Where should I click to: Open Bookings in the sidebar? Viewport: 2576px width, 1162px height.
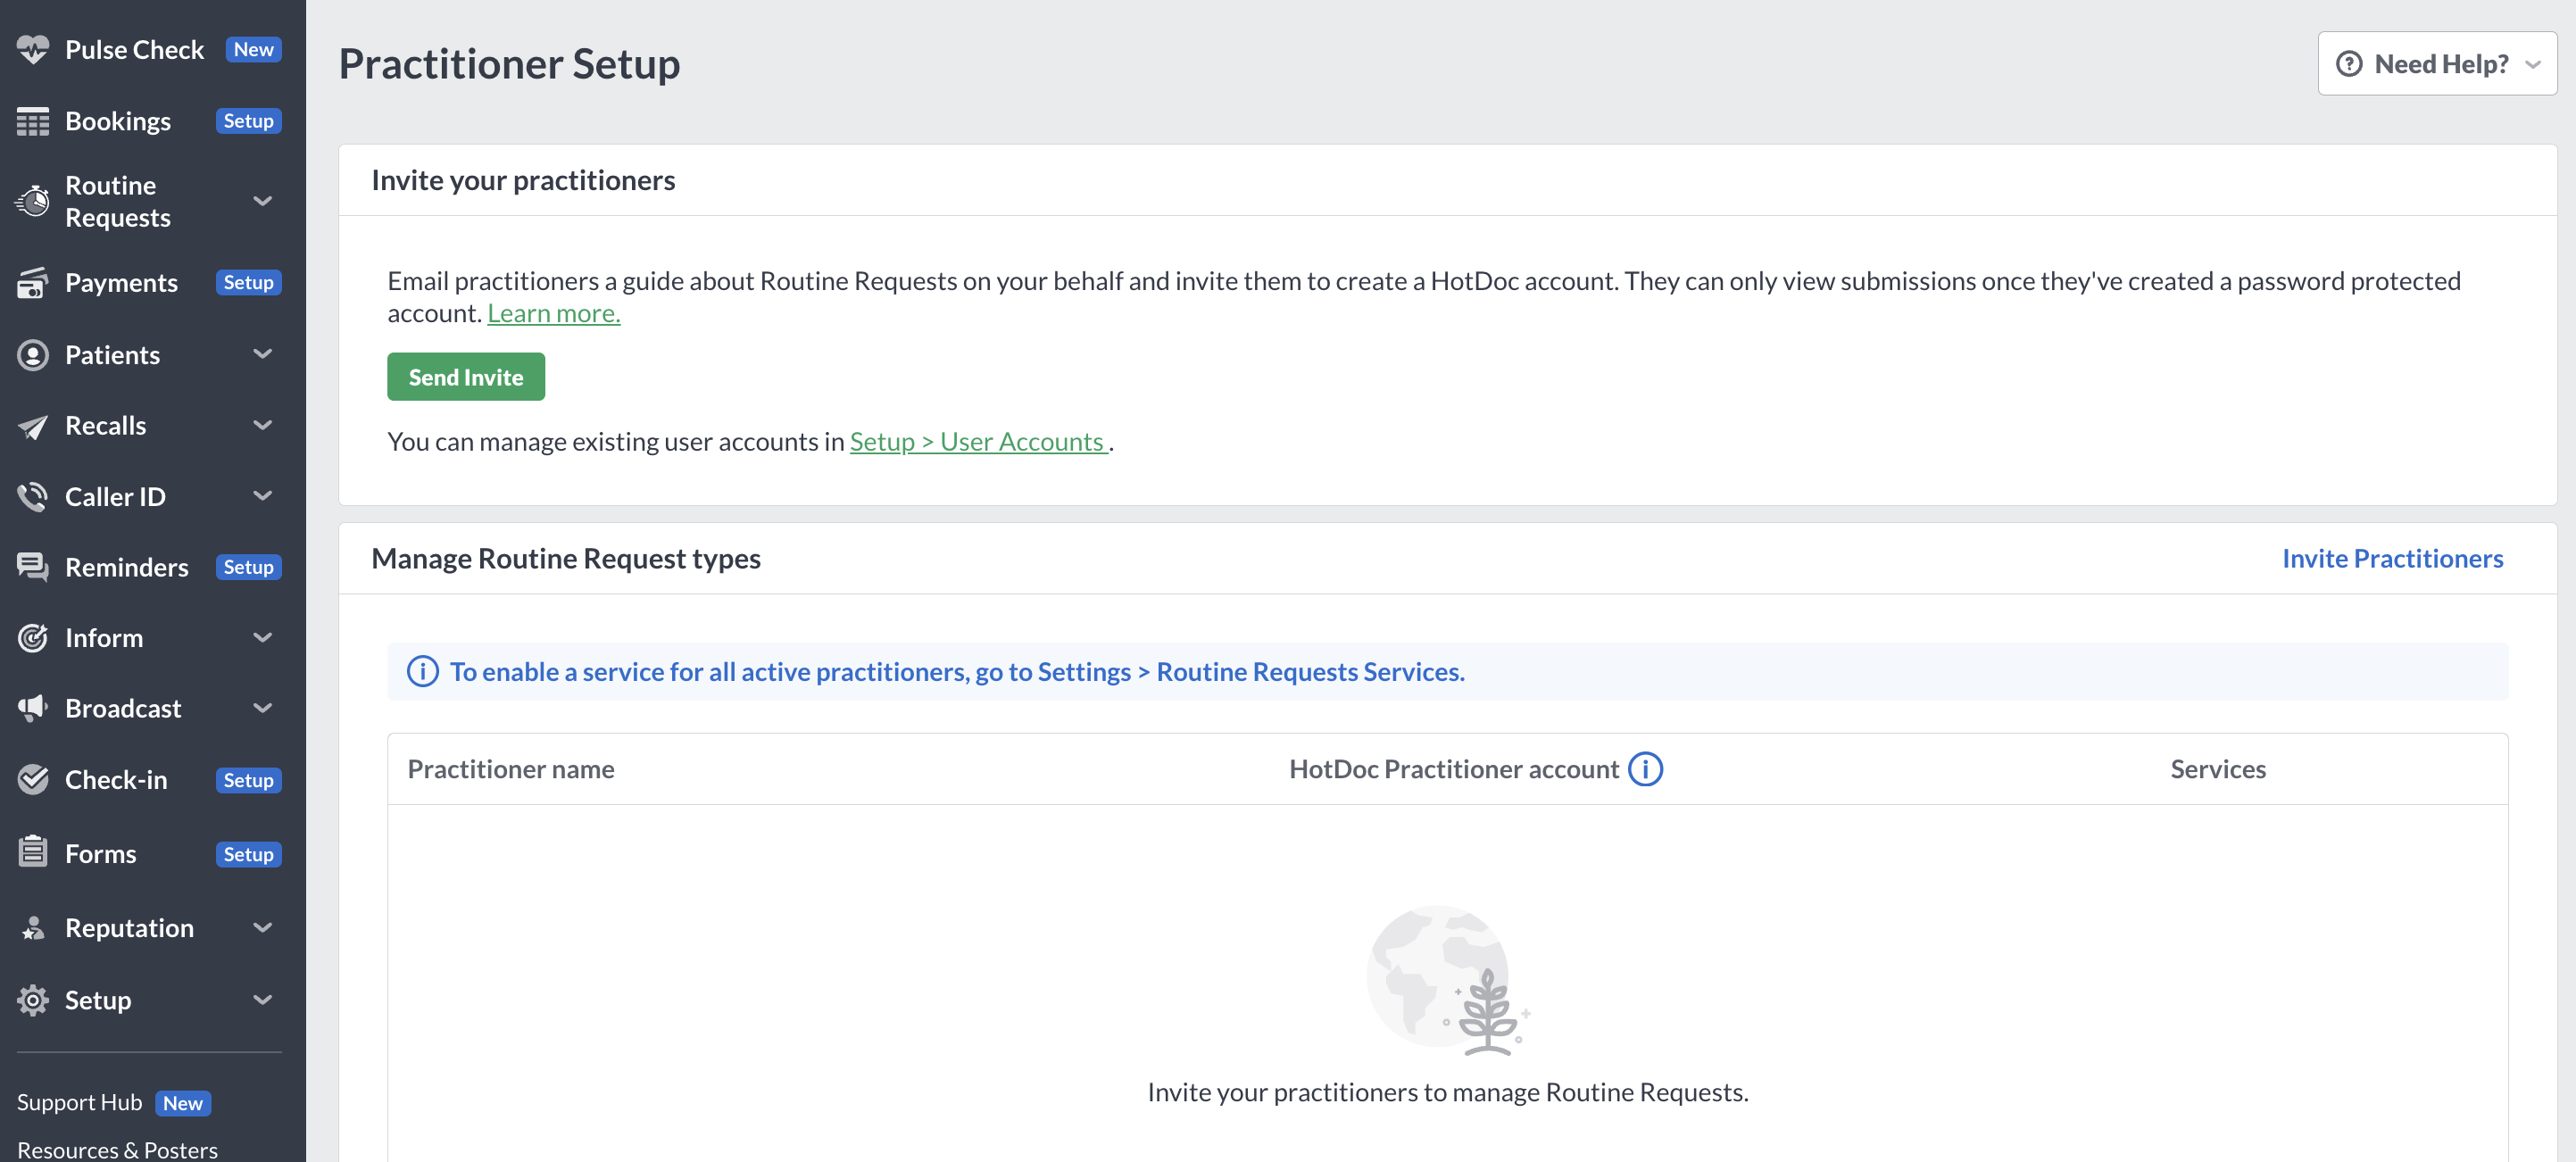118,121
